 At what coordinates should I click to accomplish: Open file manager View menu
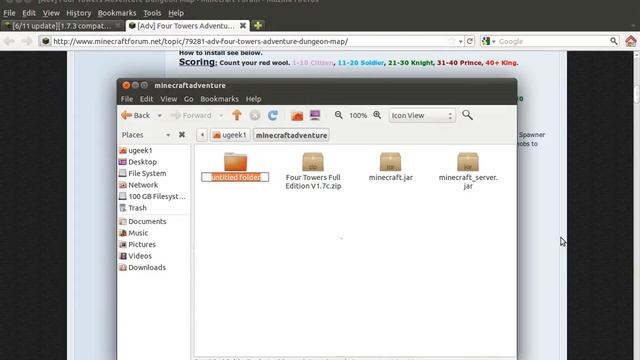[x=169, y=99]
